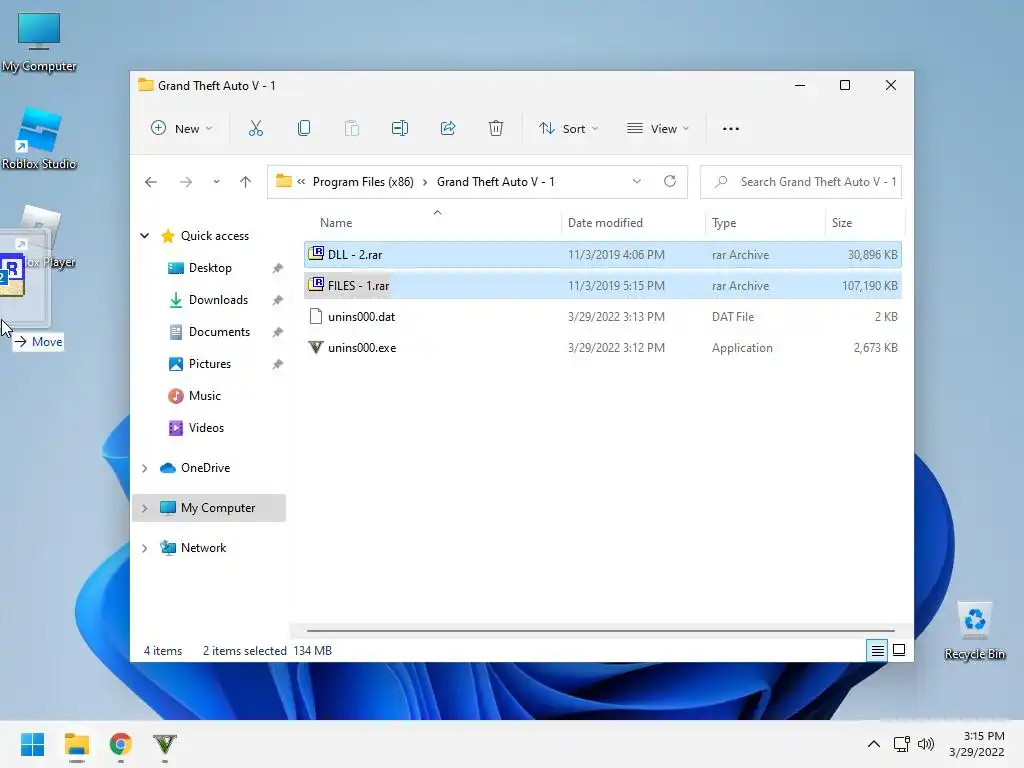
Task: Open the New dropdown menu
Action: (182, 129)
